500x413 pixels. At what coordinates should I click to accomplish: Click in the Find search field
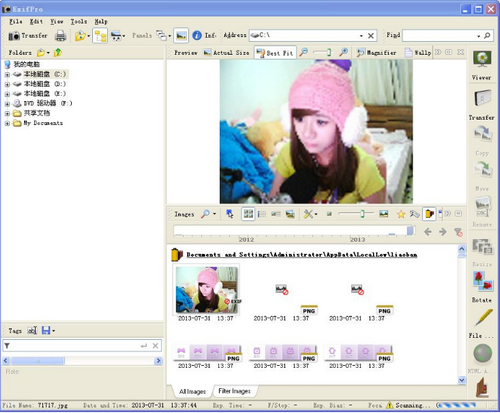coord(439,35)
